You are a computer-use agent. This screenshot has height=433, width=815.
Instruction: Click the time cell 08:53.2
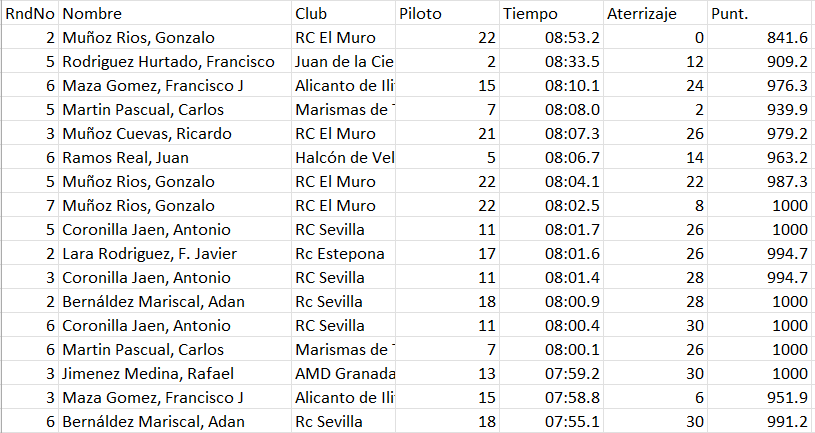[551, 38]
